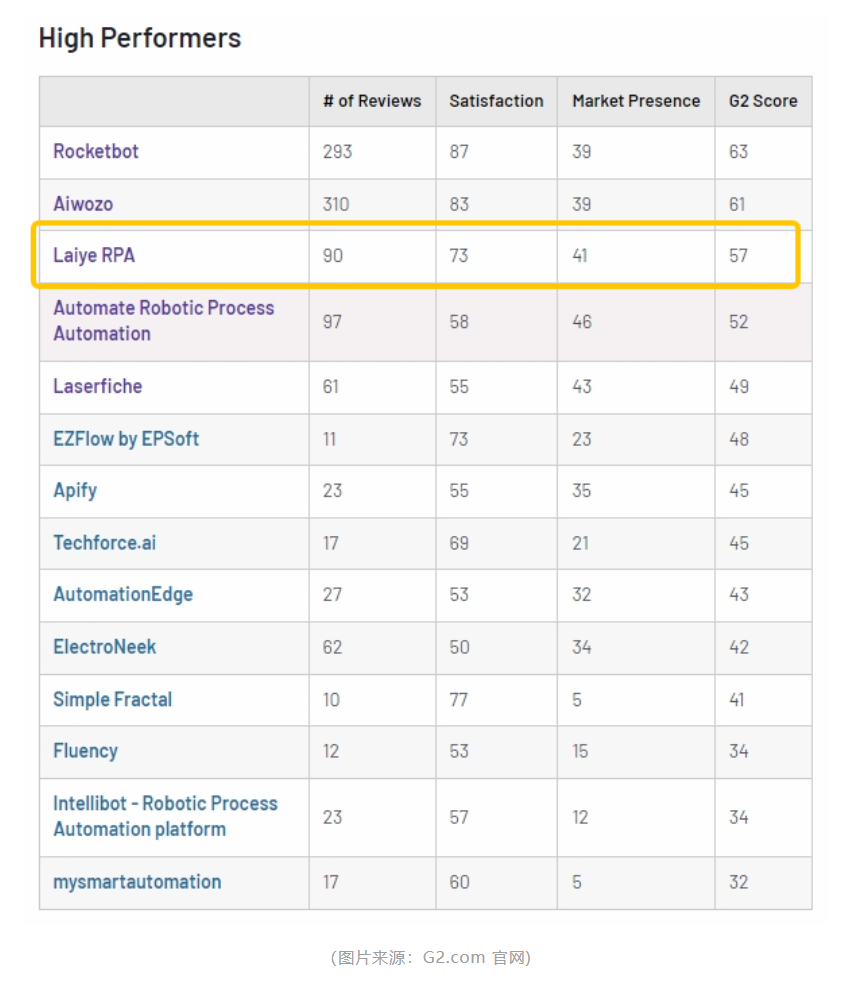Click the Techforce.ai link
The image size is (861, 994).
point(104,543)
